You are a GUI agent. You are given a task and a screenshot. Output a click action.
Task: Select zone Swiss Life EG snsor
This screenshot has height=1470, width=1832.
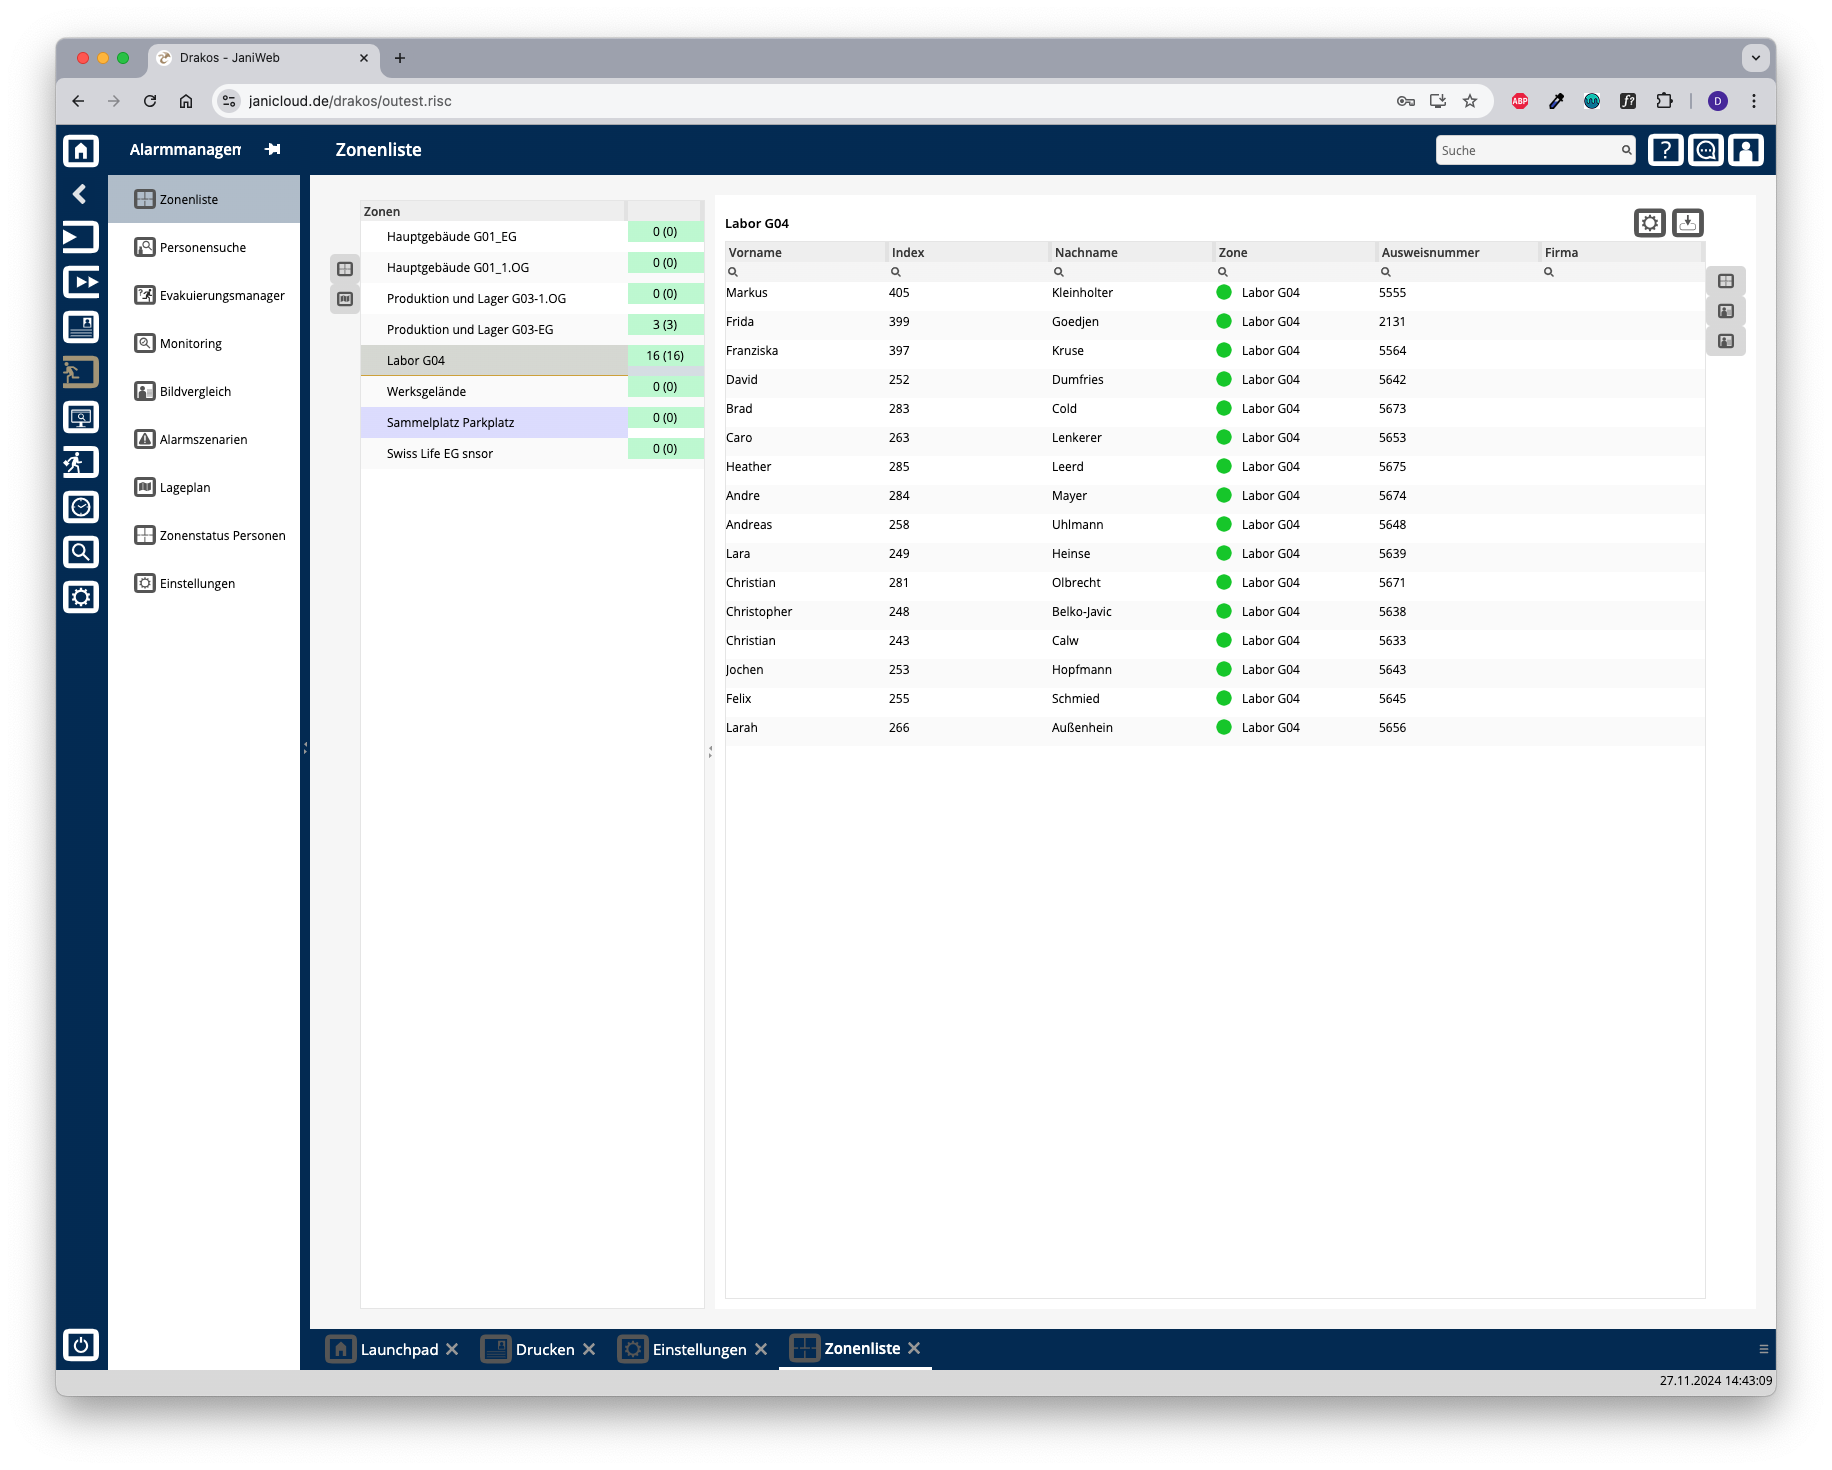pos(494,454)
